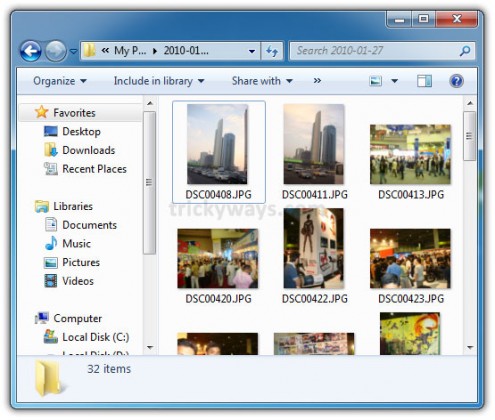Click the Documents library icon
This screenshot has width=495, height=420.
coord(51,224)
